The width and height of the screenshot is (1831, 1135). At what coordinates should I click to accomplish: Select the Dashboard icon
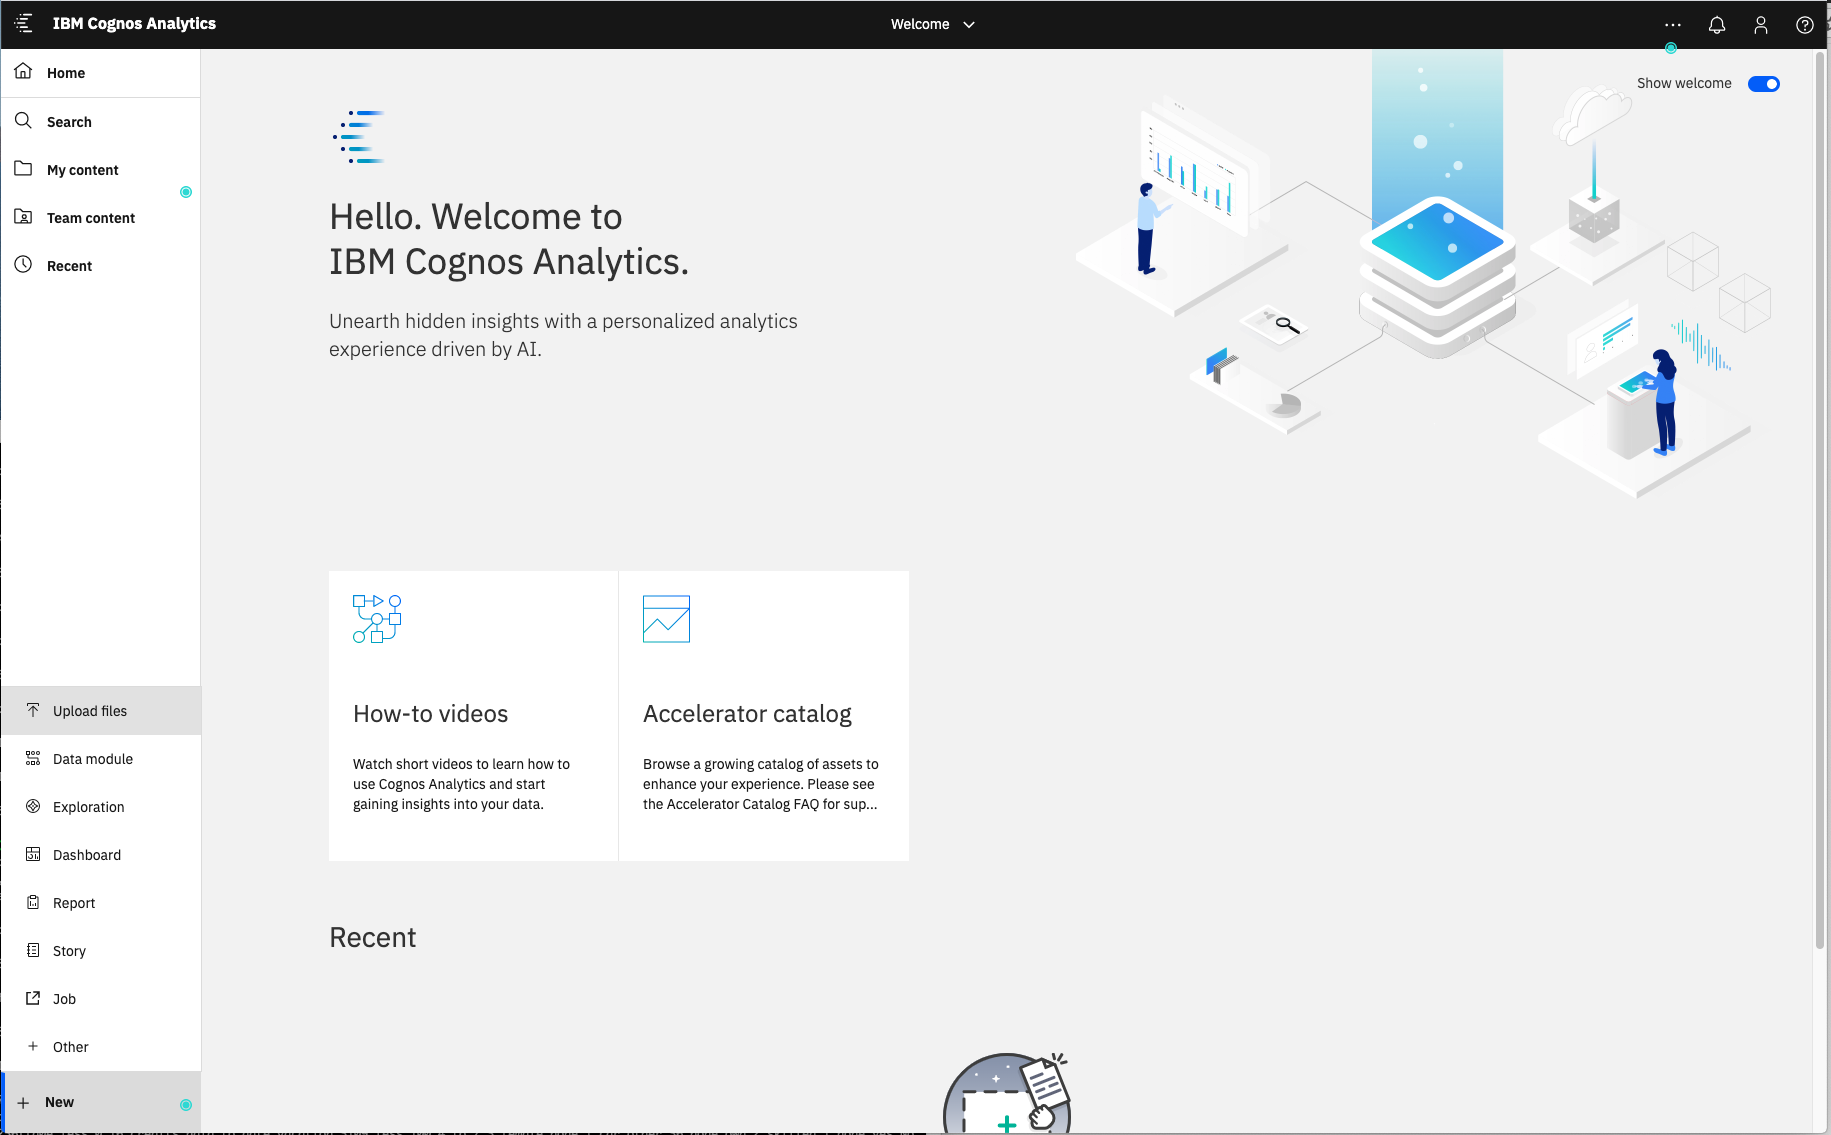click(x=33, y=854)
